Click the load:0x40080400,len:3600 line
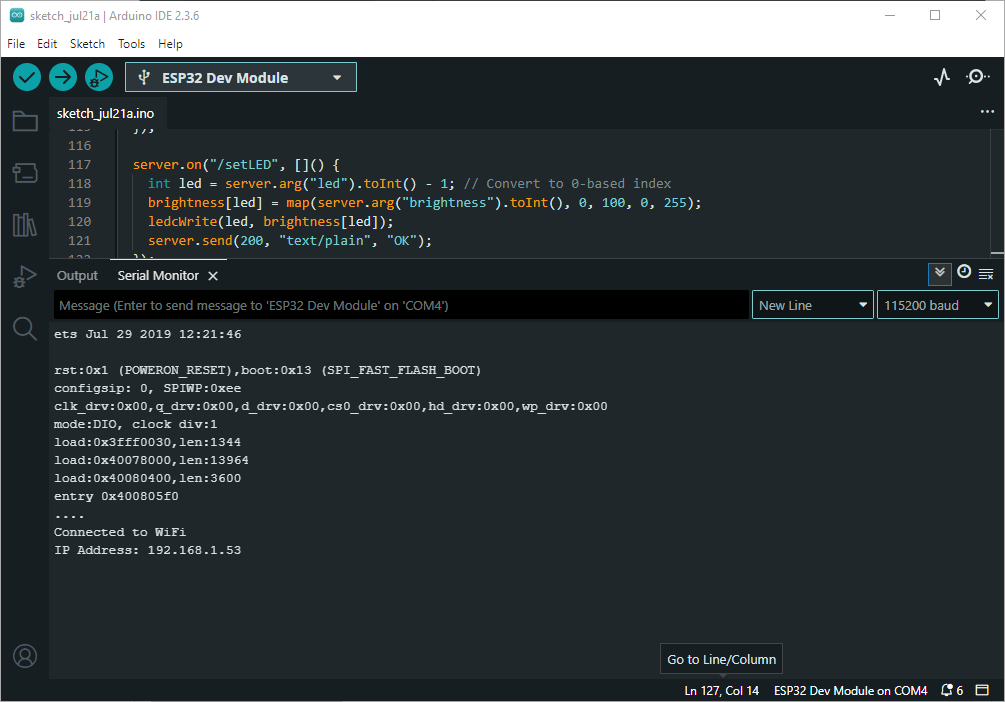 pos(147,478)
